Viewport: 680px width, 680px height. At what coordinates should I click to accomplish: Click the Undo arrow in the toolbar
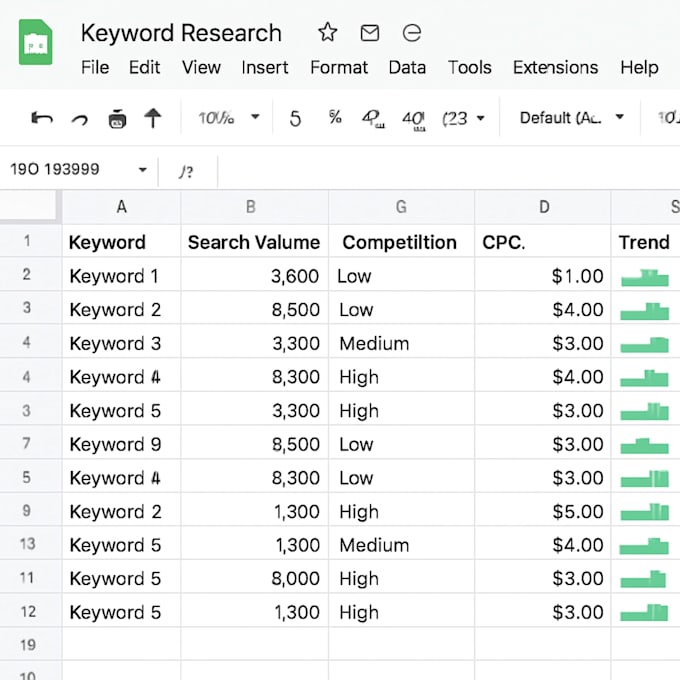pyautogui.click(x=42, y=118)
